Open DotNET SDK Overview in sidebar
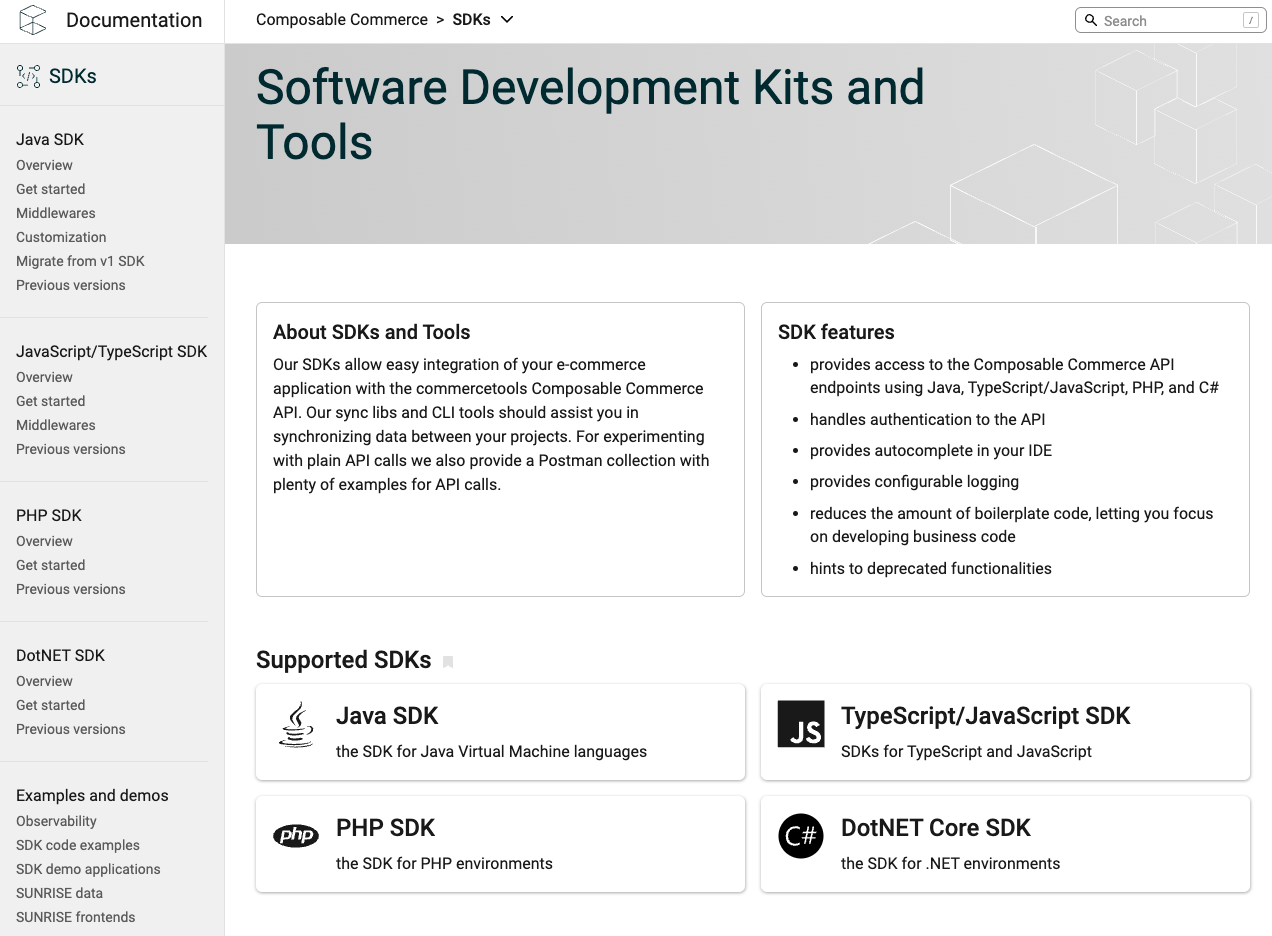The height and width of the screenshot is (936, 1272). 44,681
